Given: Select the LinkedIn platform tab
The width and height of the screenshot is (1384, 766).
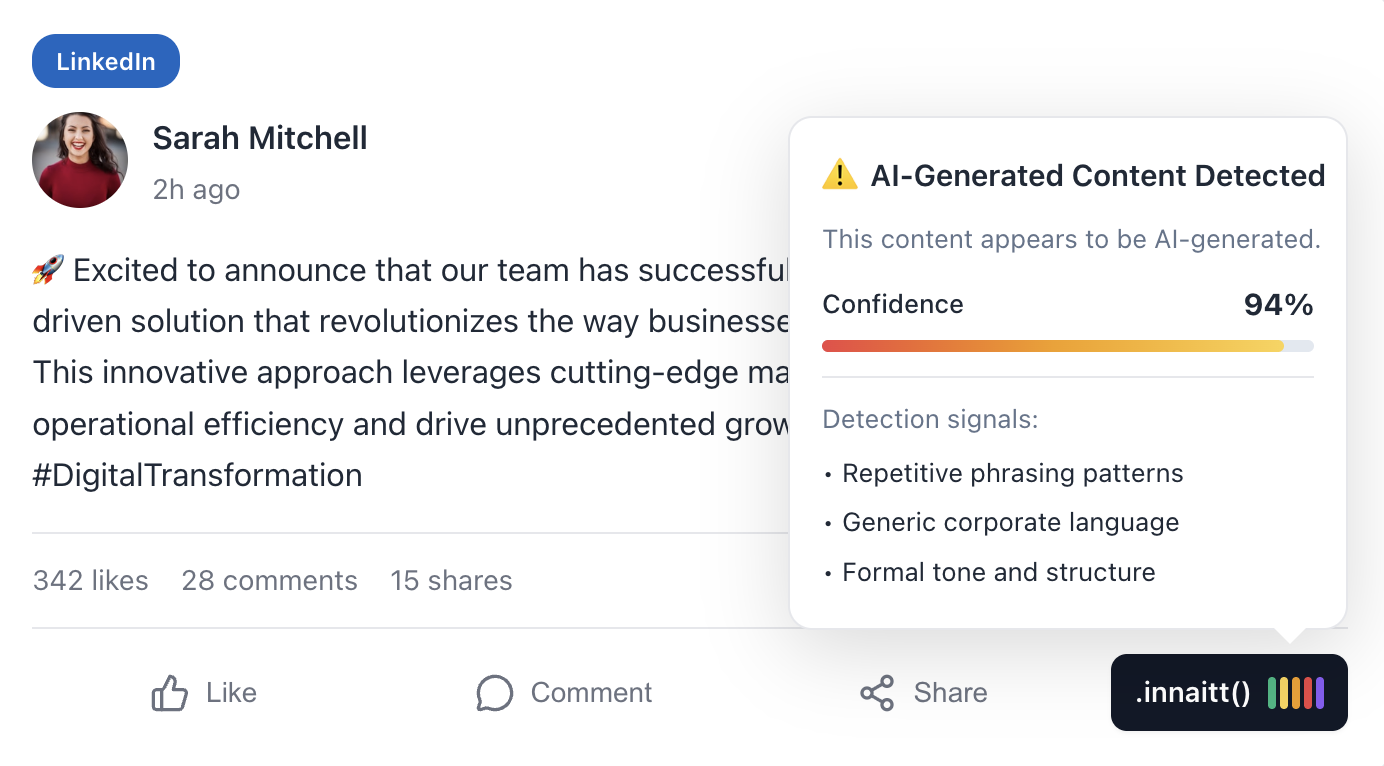Looking at the screenshot, I should click(105, 60).
